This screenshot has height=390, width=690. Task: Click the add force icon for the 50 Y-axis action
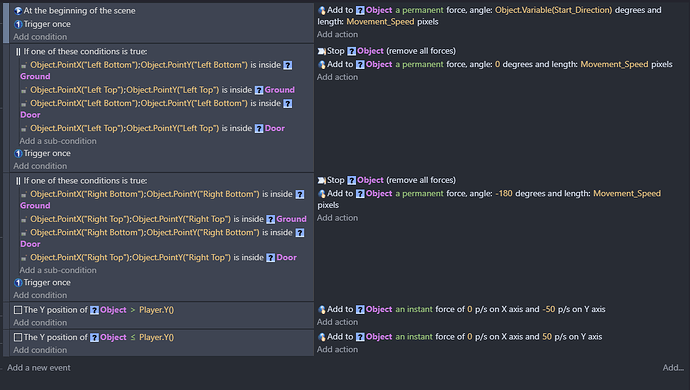[322, 337]
